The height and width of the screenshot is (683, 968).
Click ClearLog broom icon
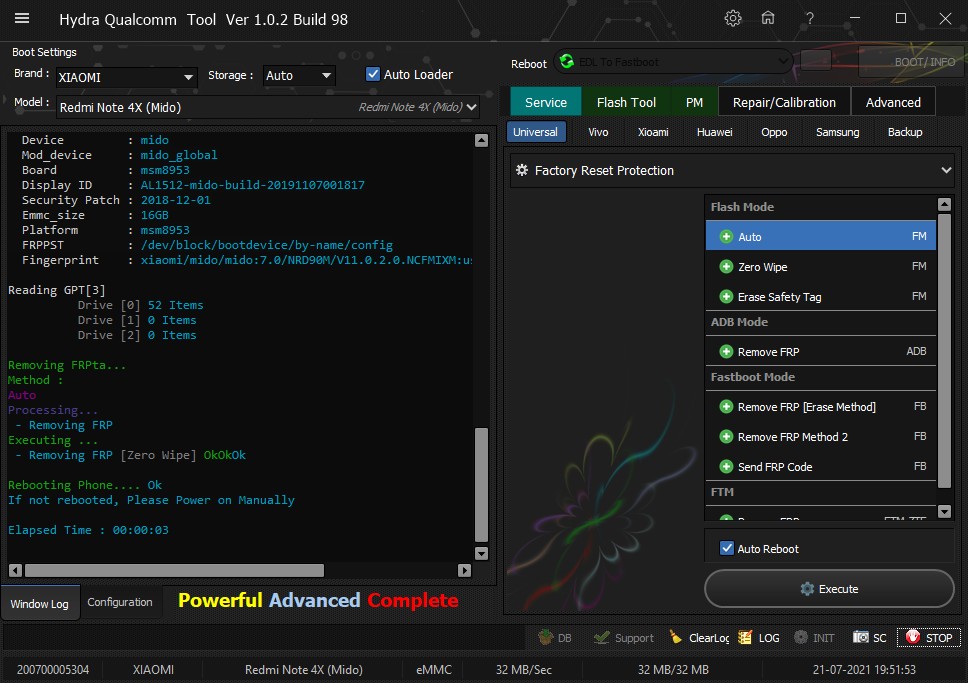(675, 637)
